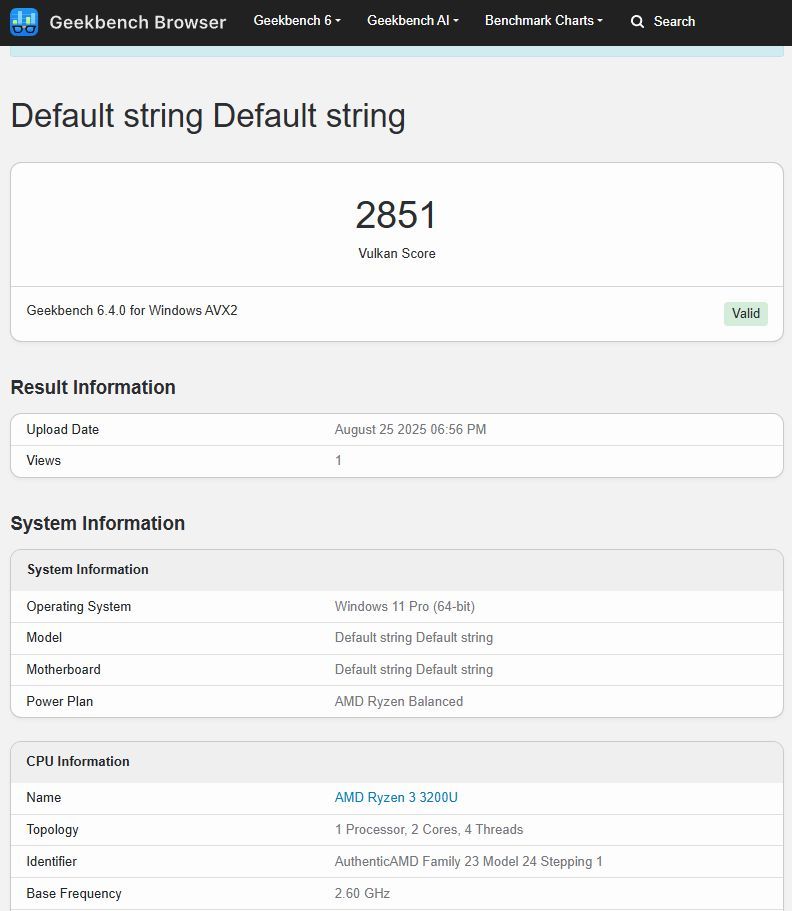
Task: Click the Topology value showing 2 Cores
Action: click(x=428, y=829)
